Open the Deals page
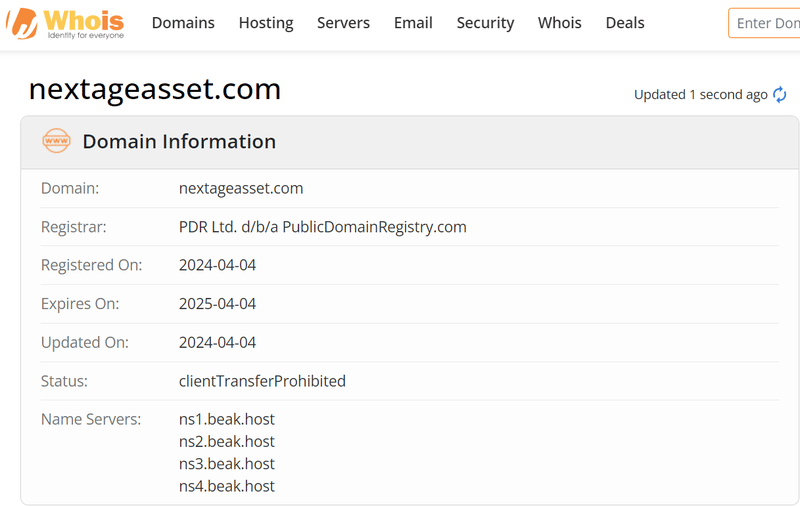800x506 pixels. (x=625, y=23)
